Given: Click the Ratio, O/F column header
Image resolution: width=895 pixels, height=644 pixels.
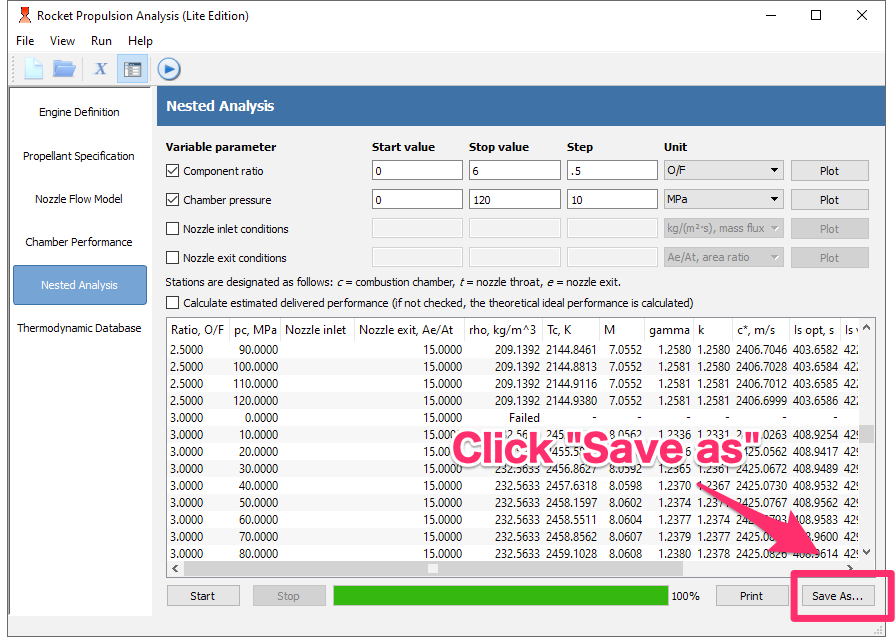Looking at the screenshot, I should tap(197, 330).
